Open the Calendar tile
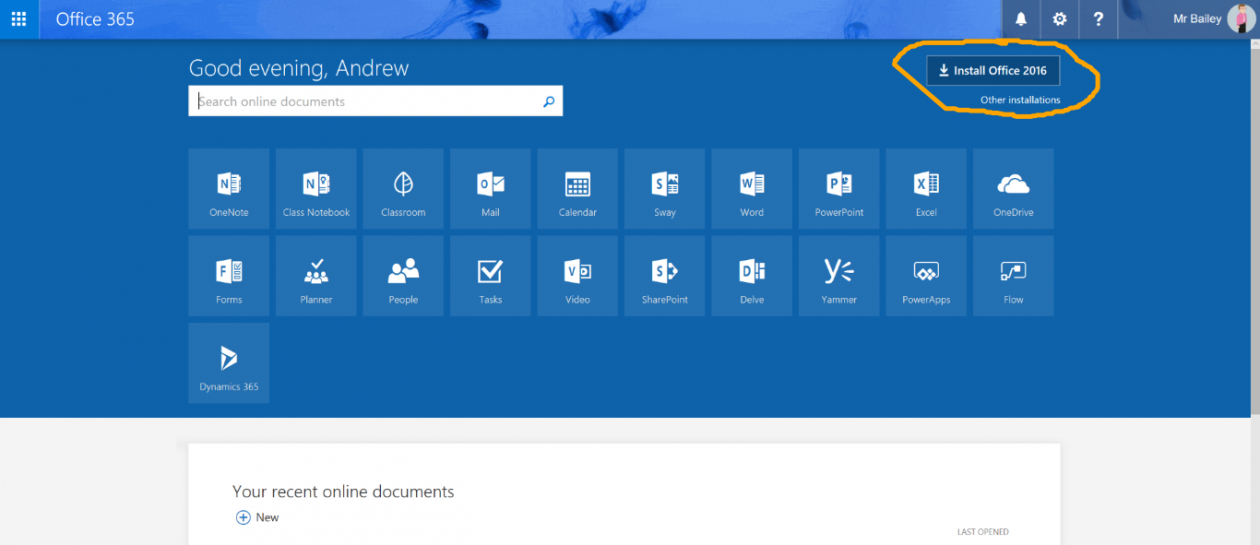The height and width of the screenshot is (545, 1260). click(x=577, y=189)
